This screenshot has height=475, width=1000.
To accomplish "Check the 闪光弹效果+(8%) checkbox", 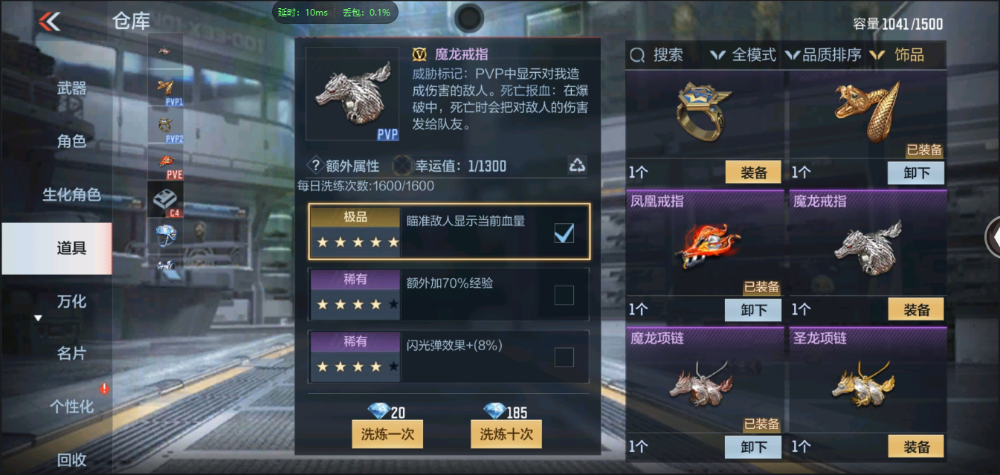I will tap(564, 357).
